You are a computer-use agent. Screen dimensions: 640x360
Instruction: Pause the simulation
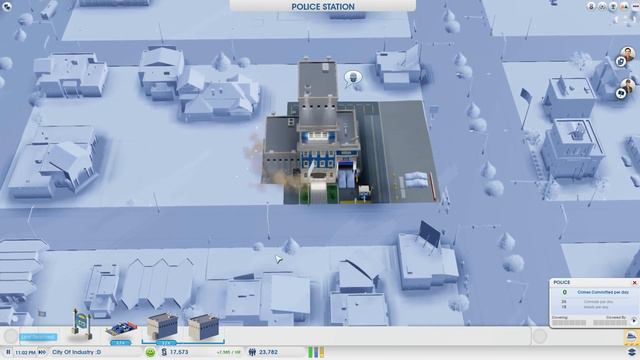tap(8, 352)
